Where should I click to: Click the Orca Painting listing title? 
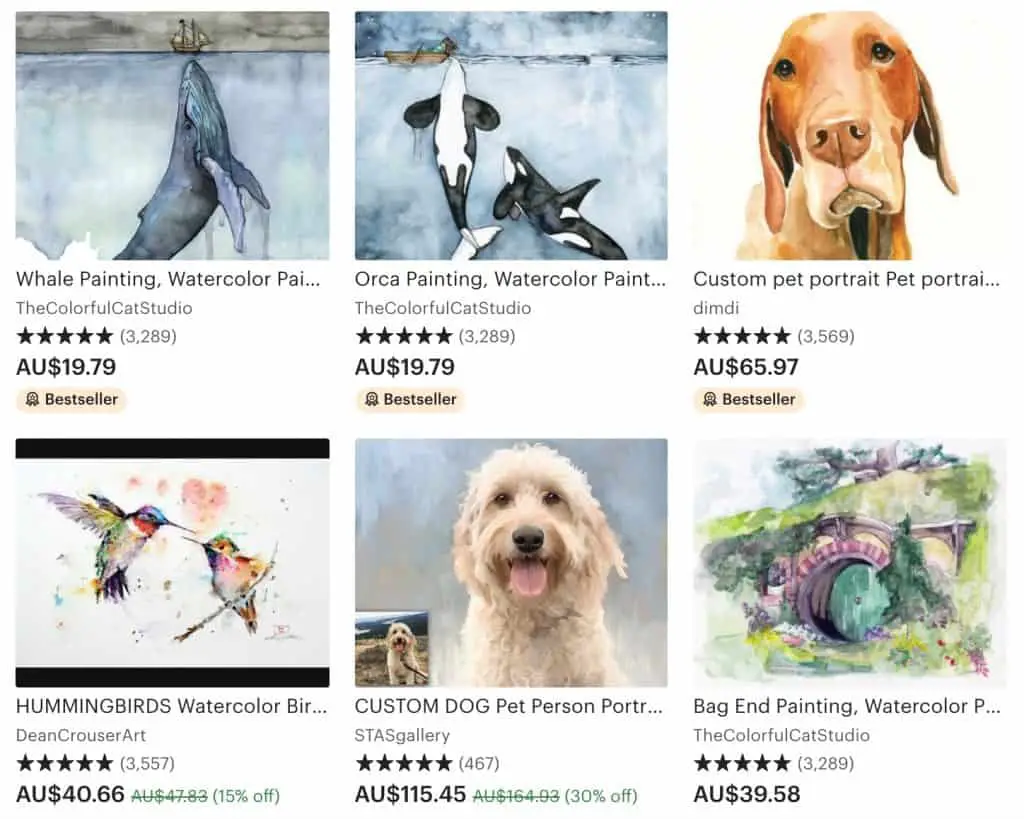(x=510, y=280)
